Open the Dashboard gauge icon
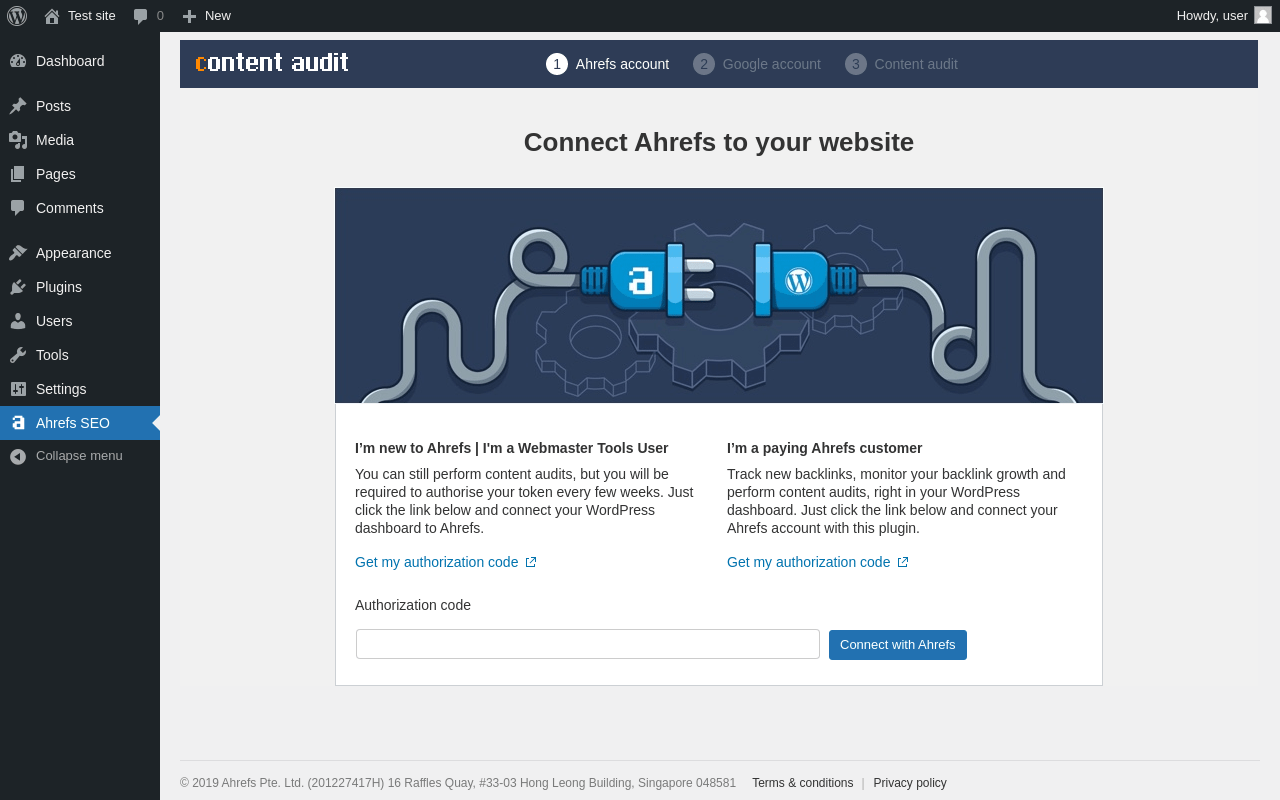This screenshot has width=1280, height=800. (x=18, y=61)
